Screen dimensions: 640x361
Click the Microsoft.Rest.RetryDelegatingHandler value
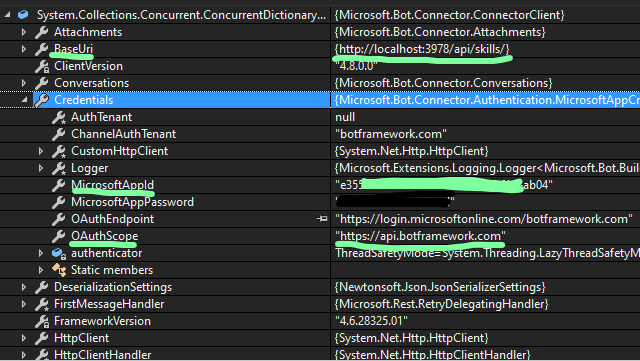[442, 304]
